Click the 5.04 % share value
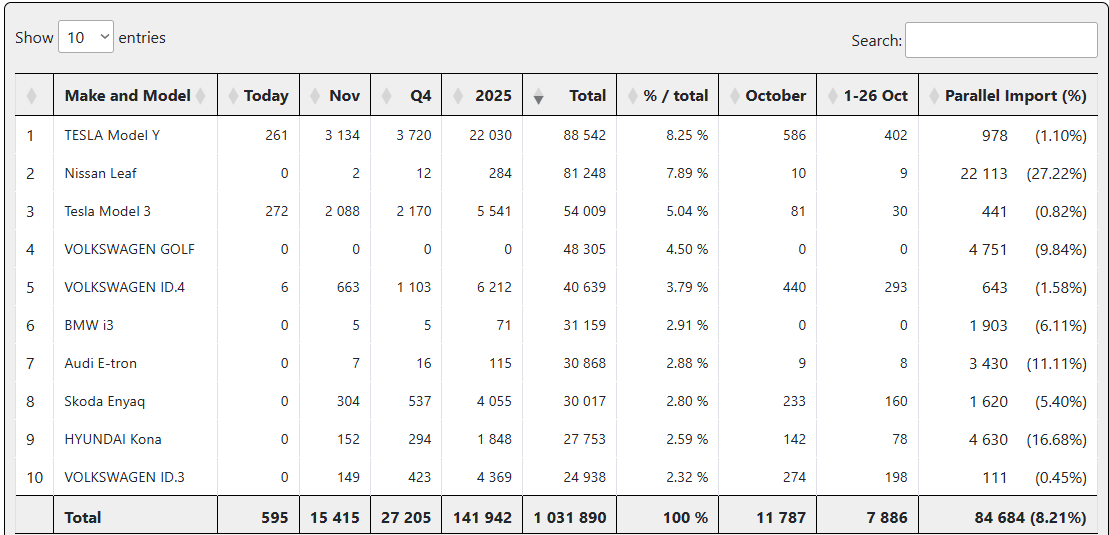 point(686,211)
